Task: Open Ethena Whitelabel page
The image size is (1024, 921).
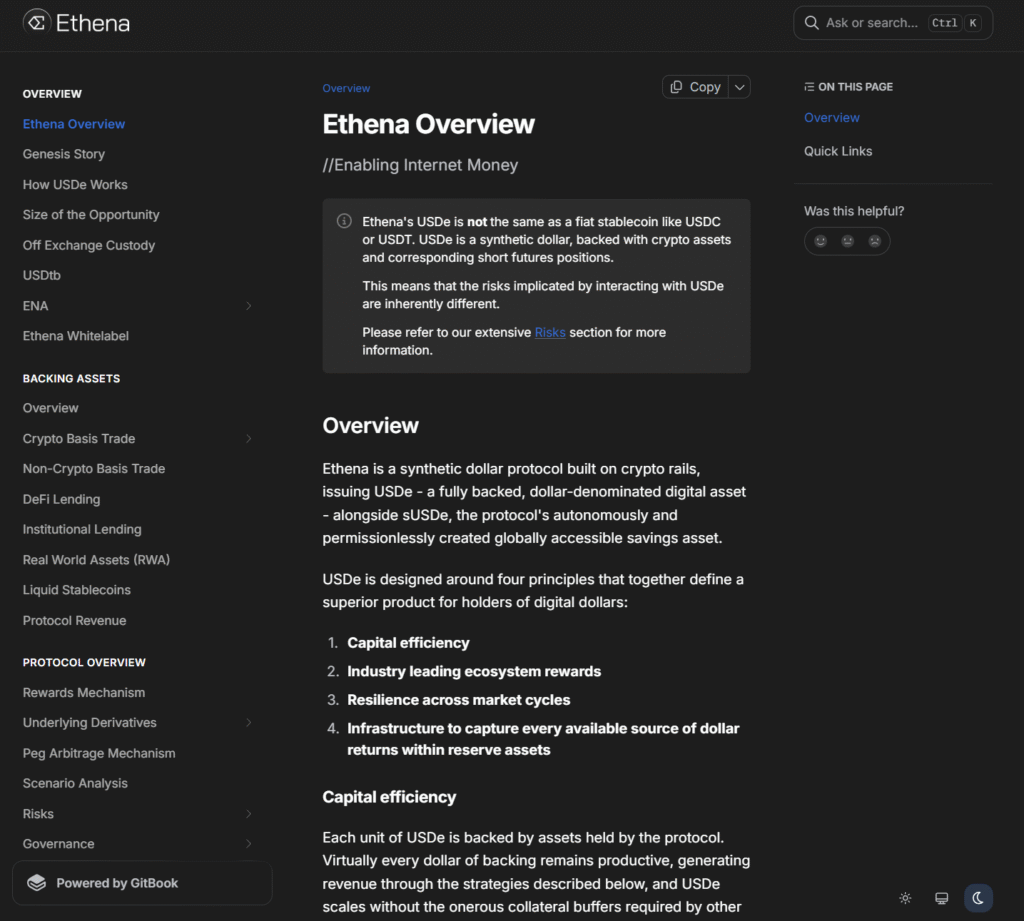Action: tap(76, 336)
